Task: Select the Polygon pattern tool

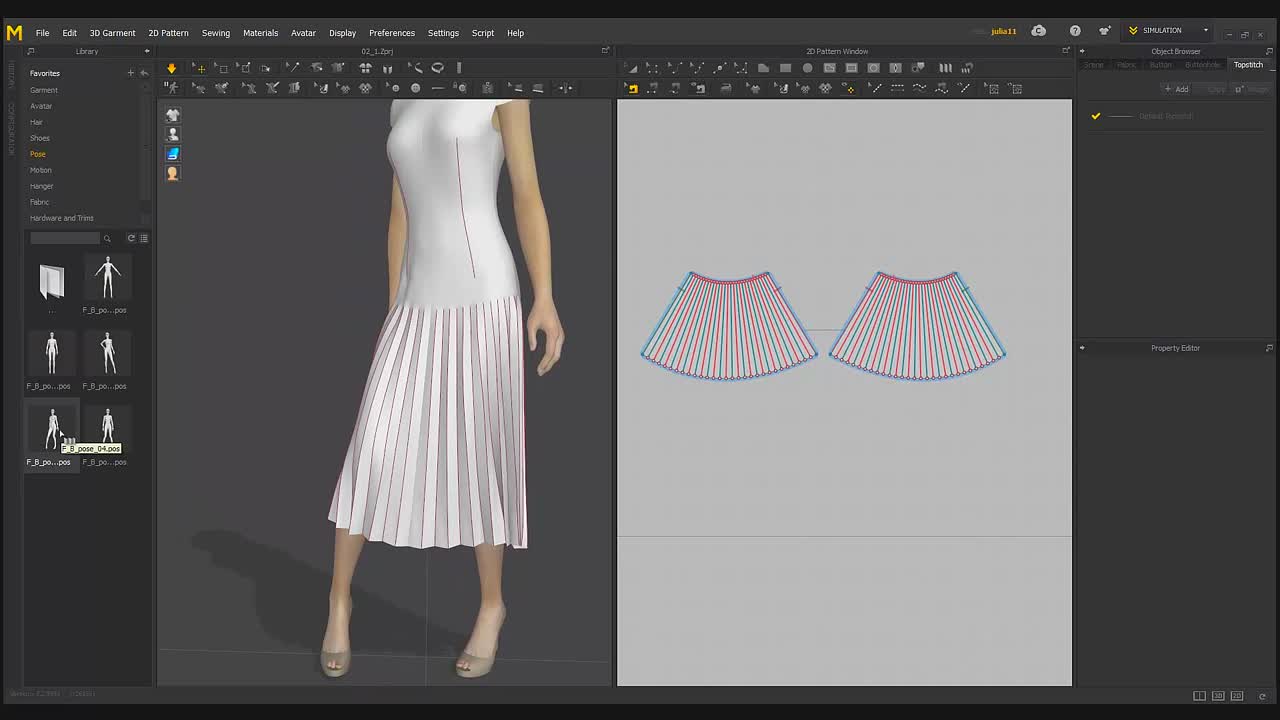Action: 763,68
